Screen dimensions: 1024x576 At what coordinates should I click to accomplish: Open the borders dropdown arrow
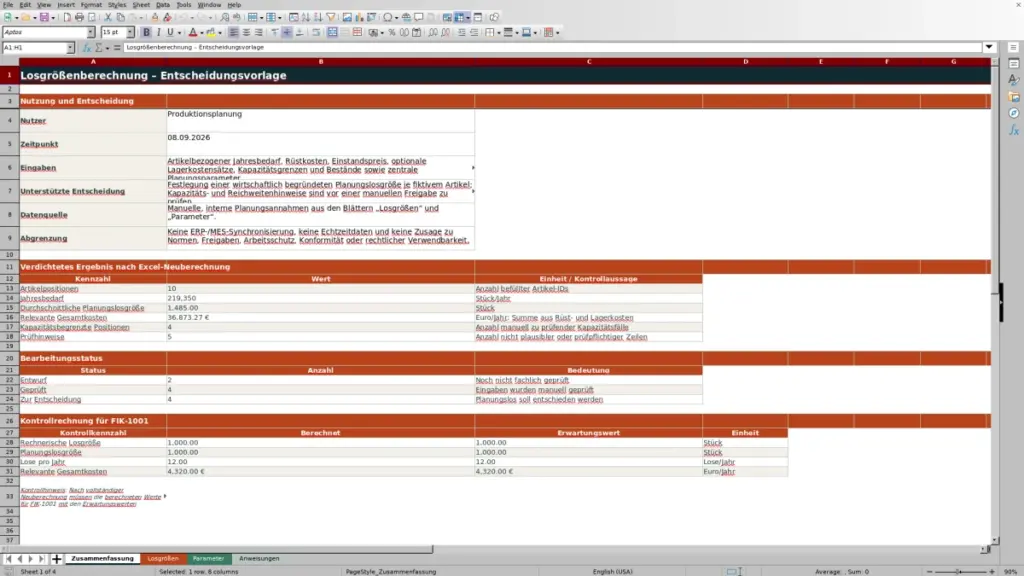pos(498,33)
